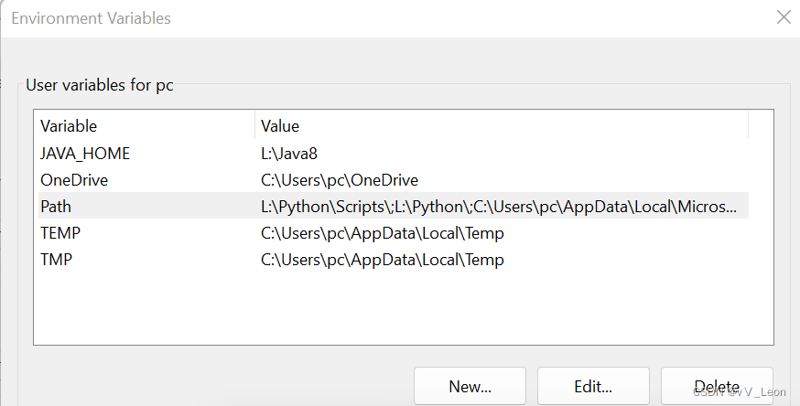Click the L:\Java8 value cell
The height and width of the screenshot is (406, 800).
click(x=289, y=154)
